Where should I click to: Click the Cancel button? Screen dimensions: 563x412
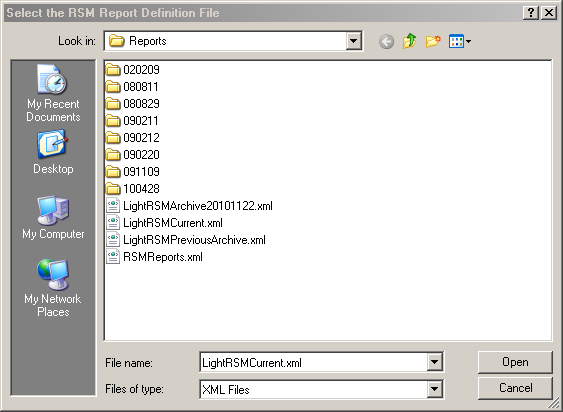[515, 388]
